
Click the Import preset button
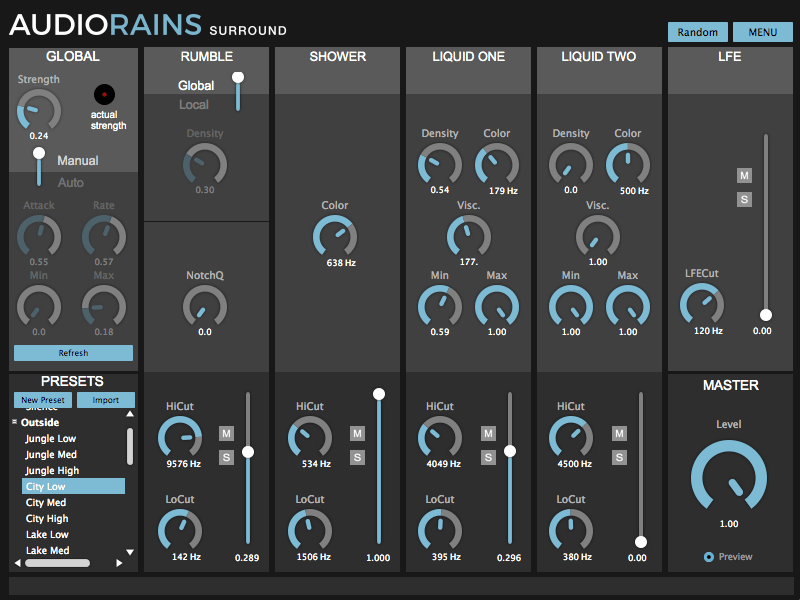click(x=106, y=400)
